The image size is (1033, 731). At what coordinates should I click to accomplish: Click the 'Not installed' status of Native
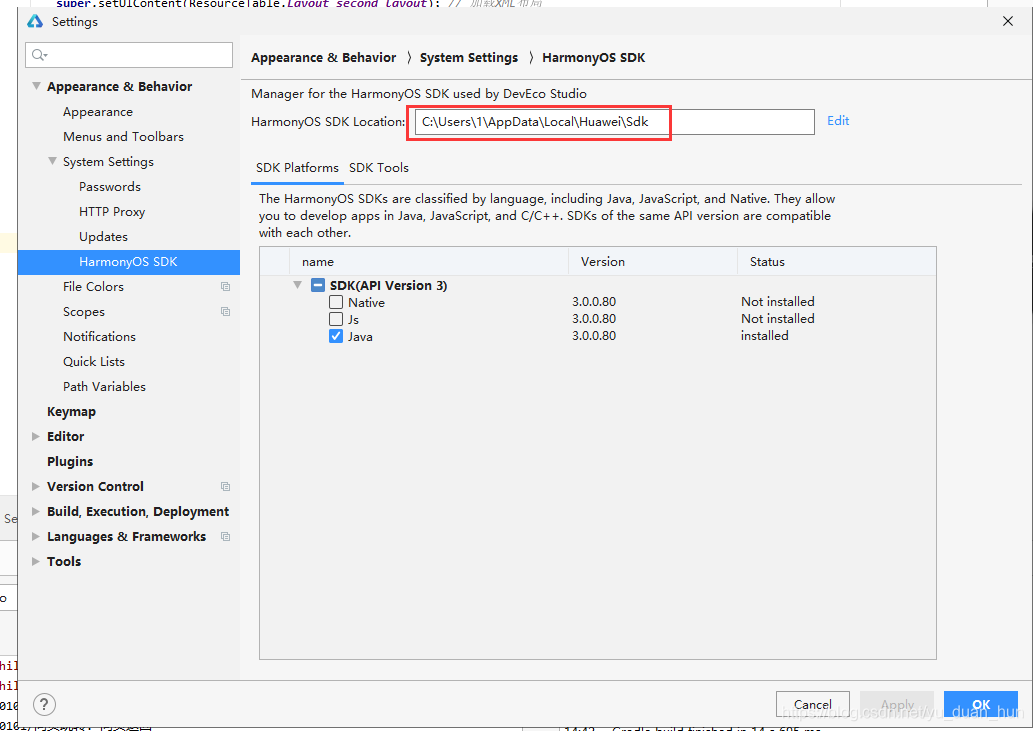[777, 302]
